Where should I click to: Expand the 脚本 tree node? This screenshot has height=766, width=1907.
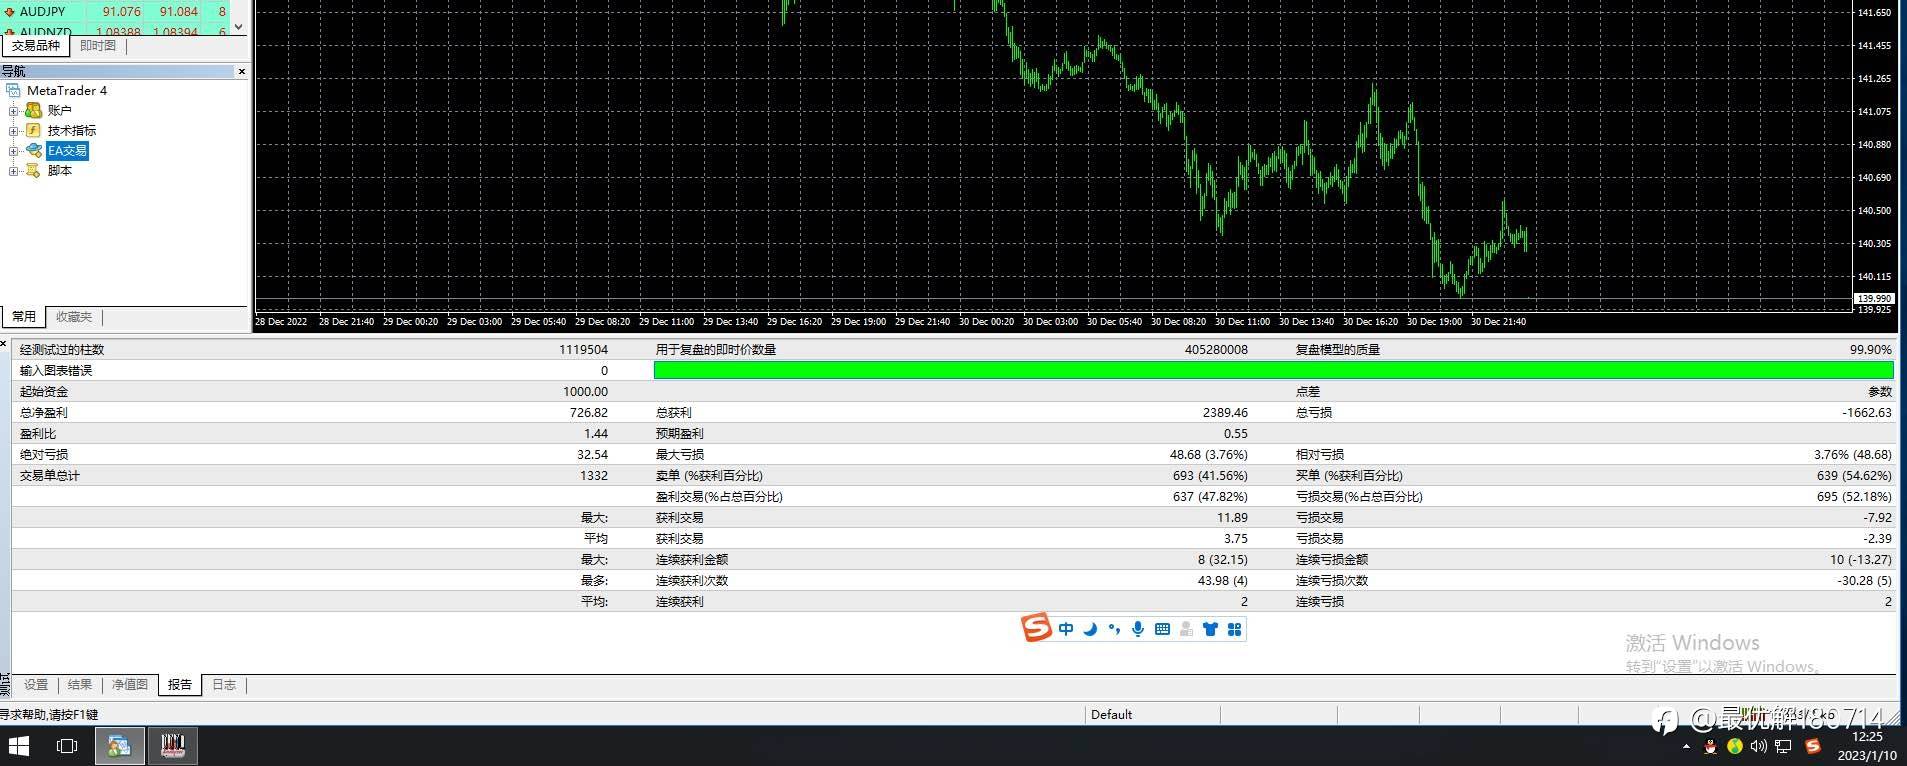point(14,170)
